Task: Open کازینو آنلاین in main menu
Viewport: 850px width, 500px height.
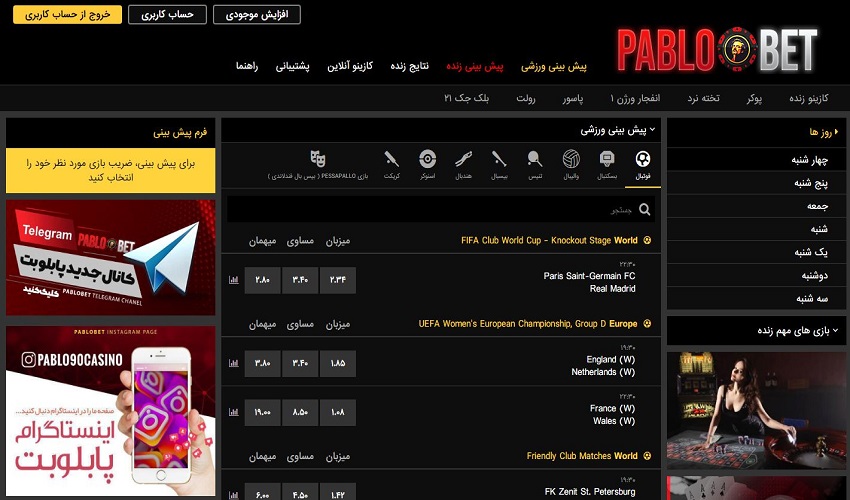Action: [350, 66]
